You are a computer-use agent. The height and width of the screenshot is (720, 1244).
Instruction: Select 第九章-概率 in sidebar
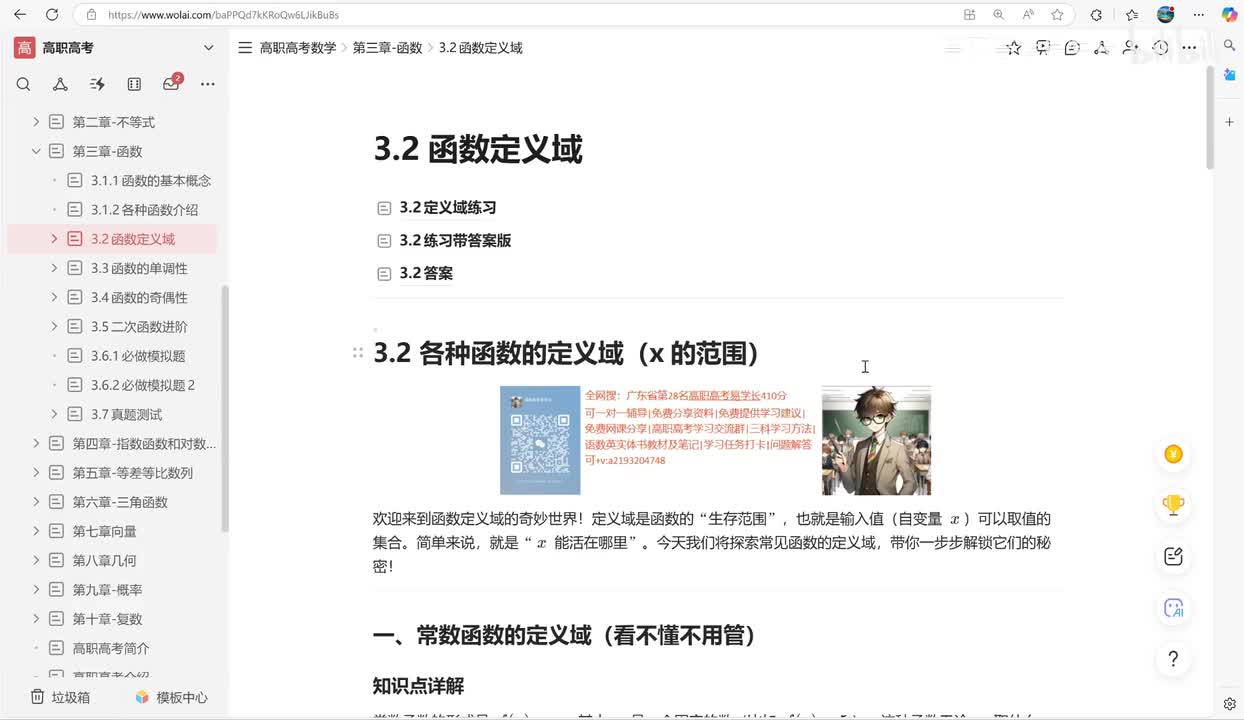[x=107, y=589]
